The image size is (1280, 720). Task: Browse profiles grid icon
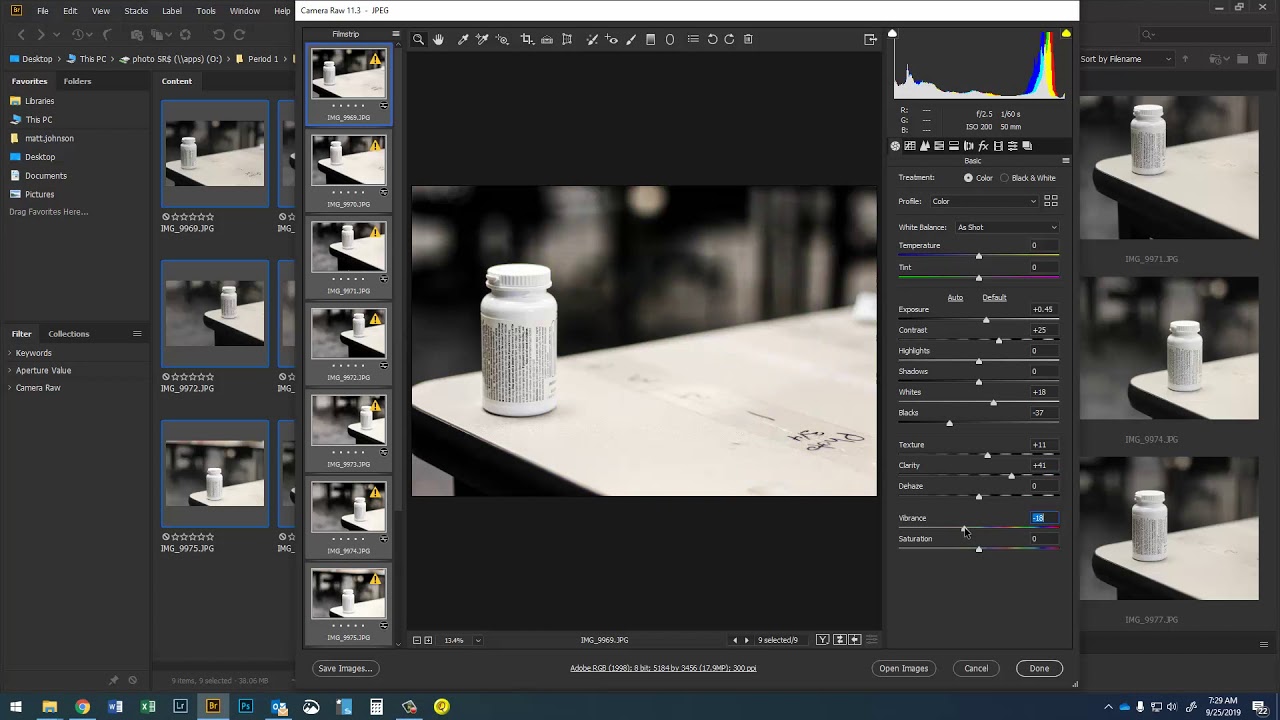(1051, 201)
